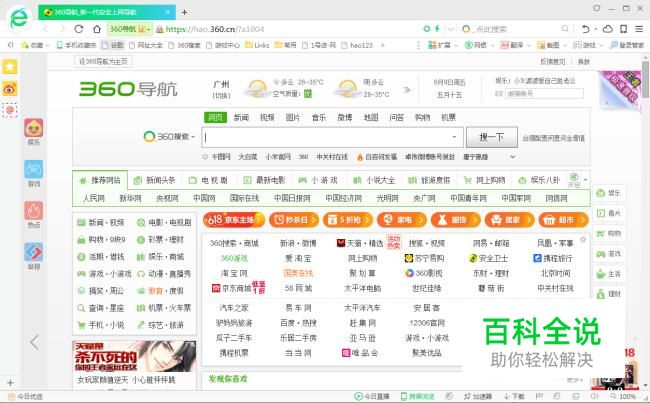Click the yellow star favorites sidebar icon
Image resolution: width=650 pixels, height=403 pixels.
10,66
